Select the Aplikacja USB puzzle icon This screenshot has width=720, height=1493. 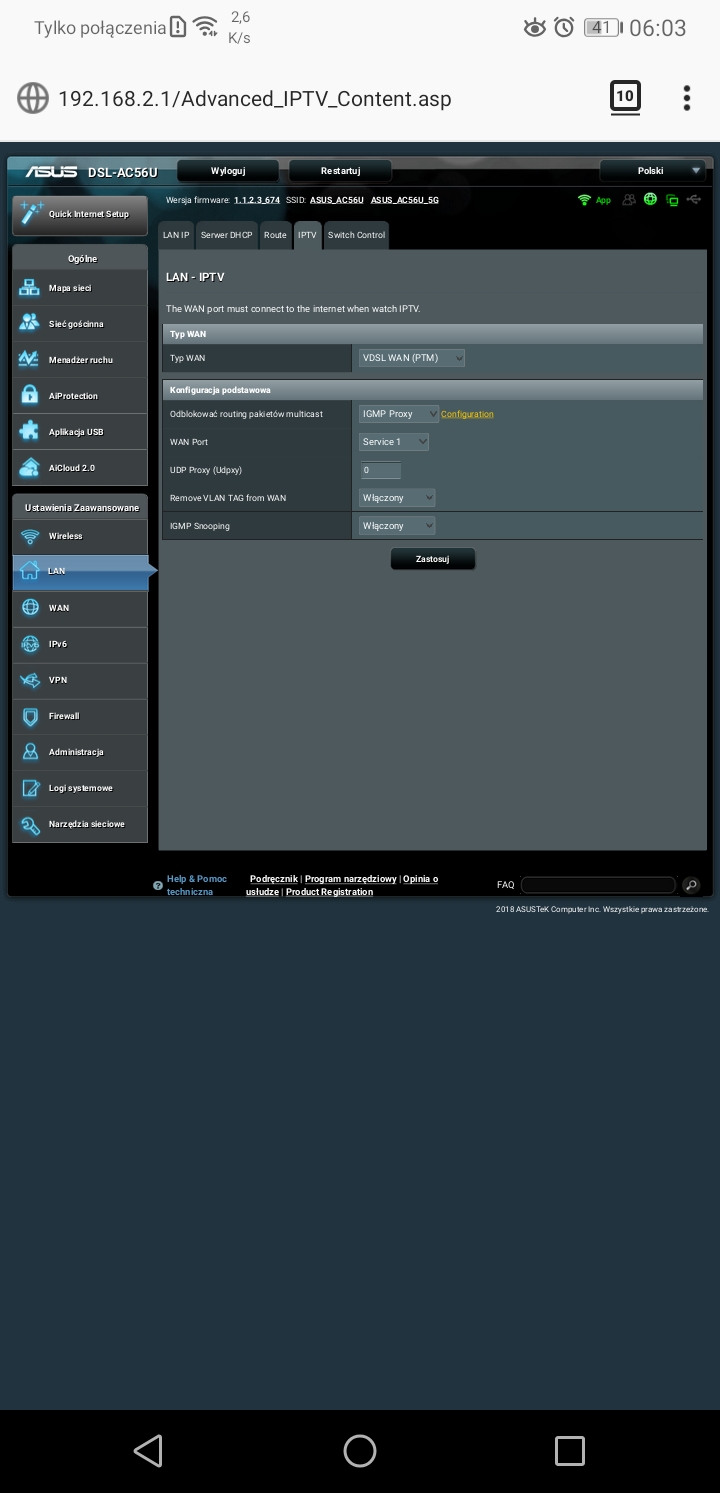coord(30,432)
